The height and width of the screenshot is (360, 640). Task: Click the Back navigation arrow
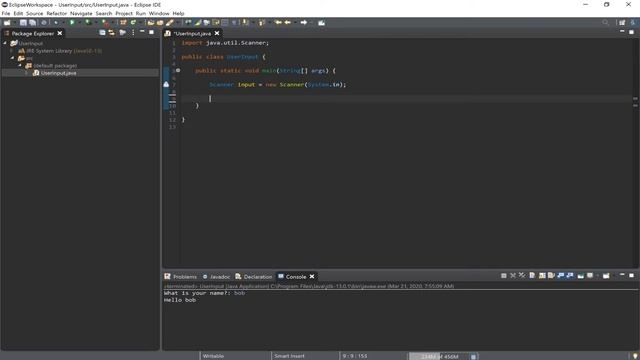(x=288, y=23)
